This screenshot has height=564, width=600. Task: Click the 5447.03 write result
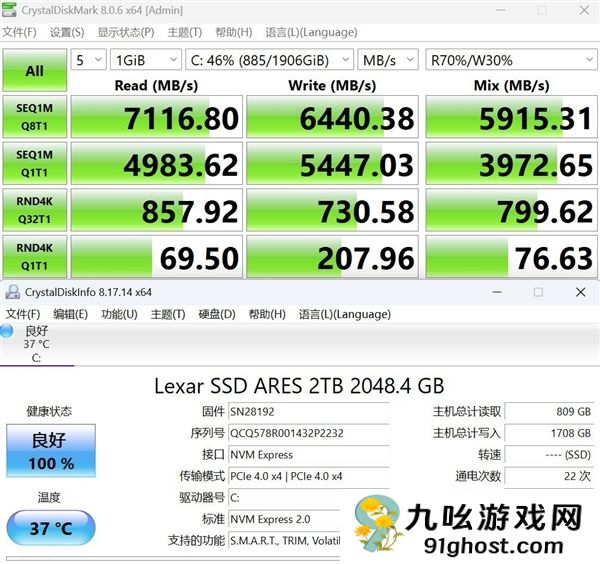pos(332,163)
